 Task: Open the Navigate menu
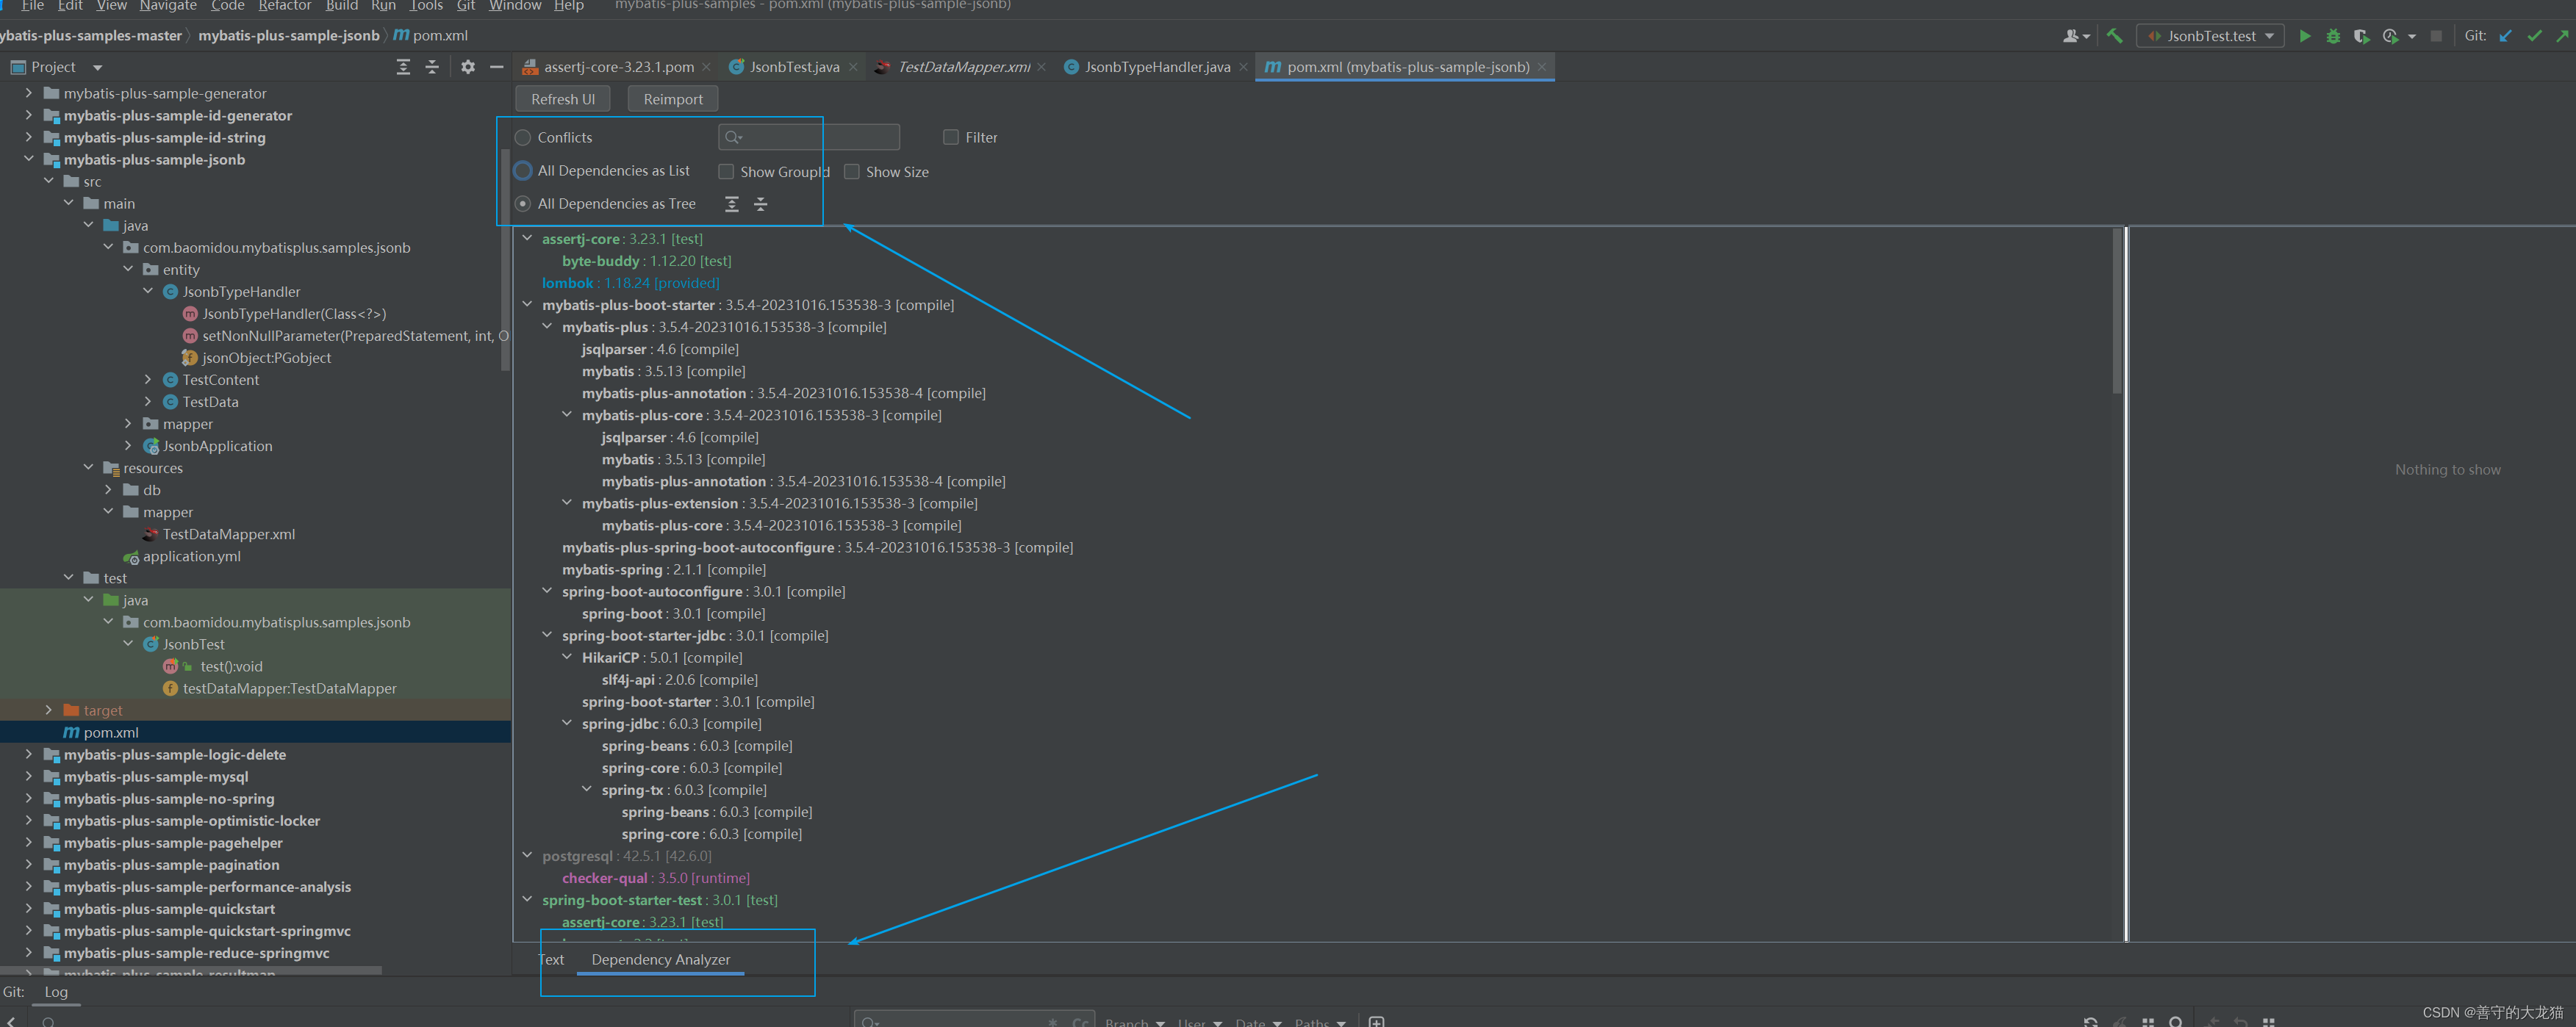coord(168,6)
